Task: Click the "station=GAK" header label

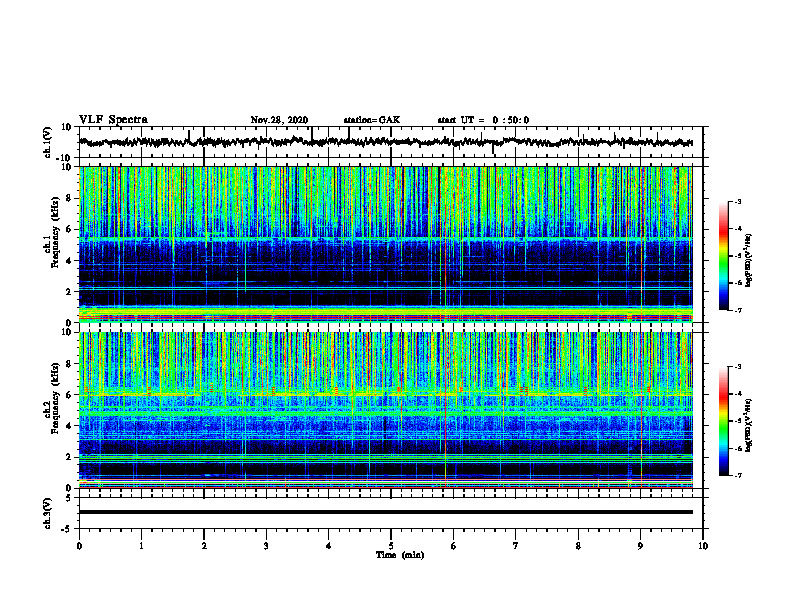Action: click(372, 120)
